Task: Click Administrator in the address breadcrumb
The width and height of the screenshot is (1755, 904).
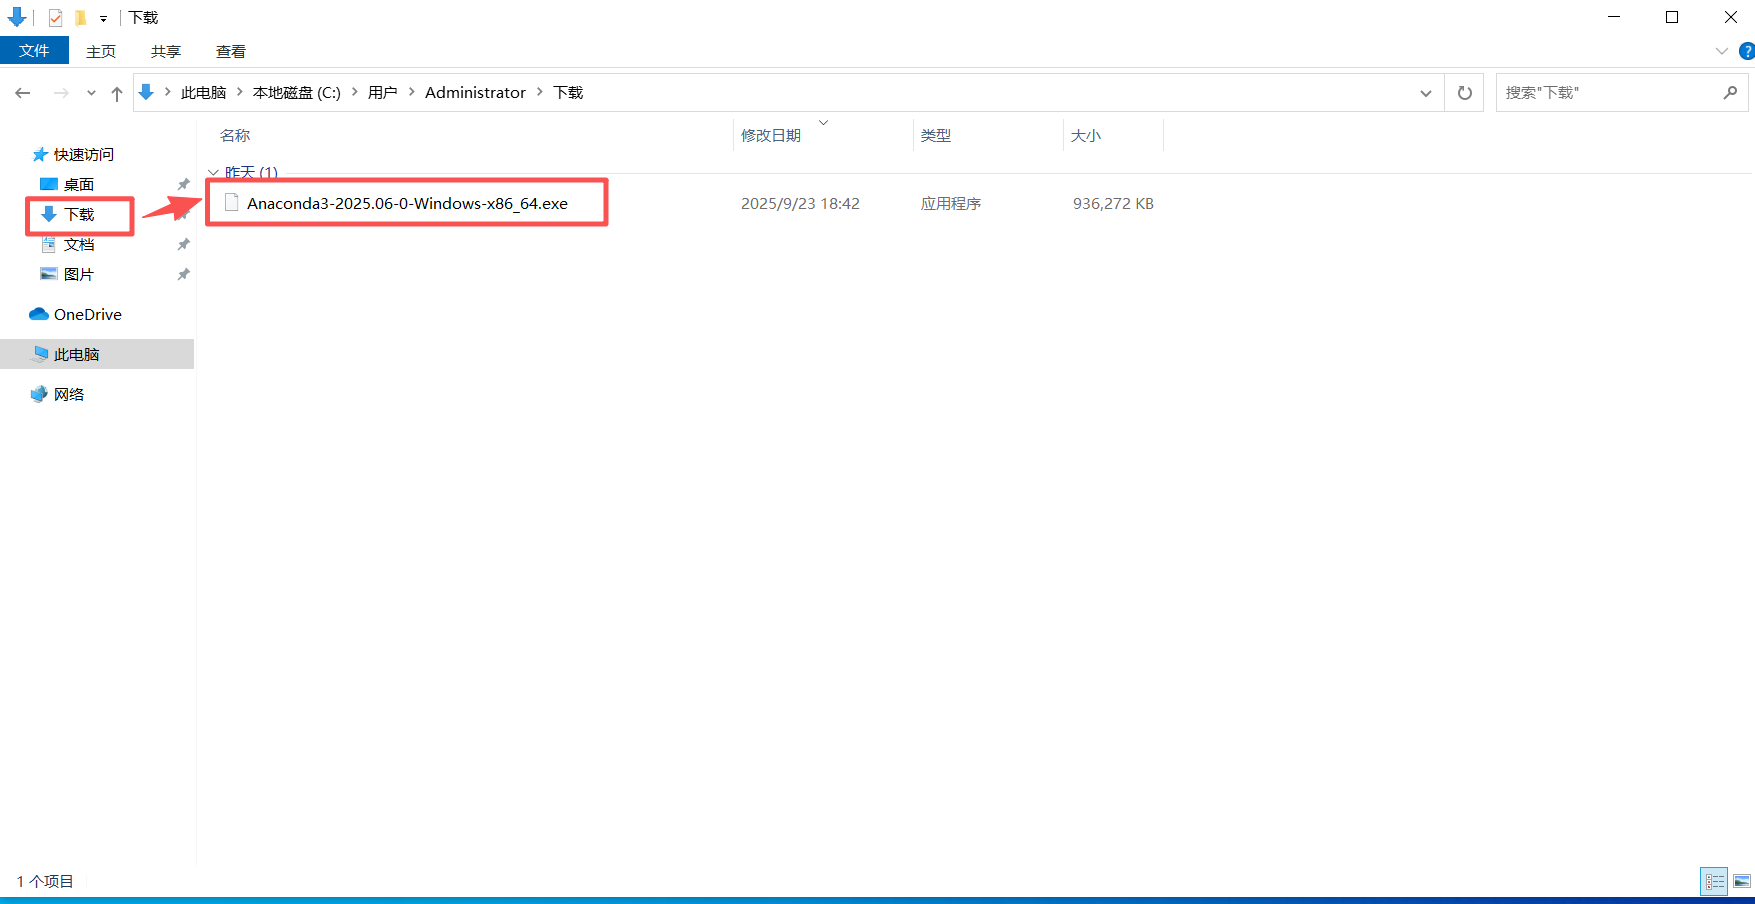Action: (x=475, y=92)
